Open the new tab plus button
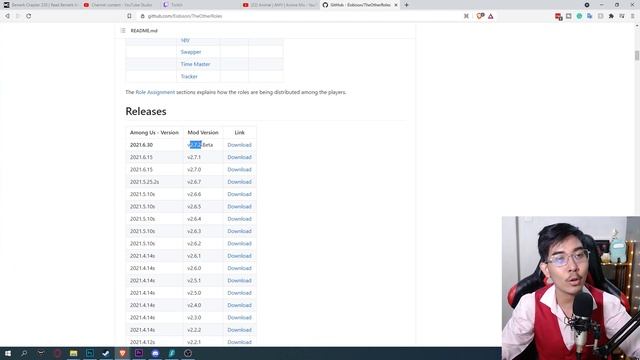This screenshot has width=640, height=360. (406, 5)
